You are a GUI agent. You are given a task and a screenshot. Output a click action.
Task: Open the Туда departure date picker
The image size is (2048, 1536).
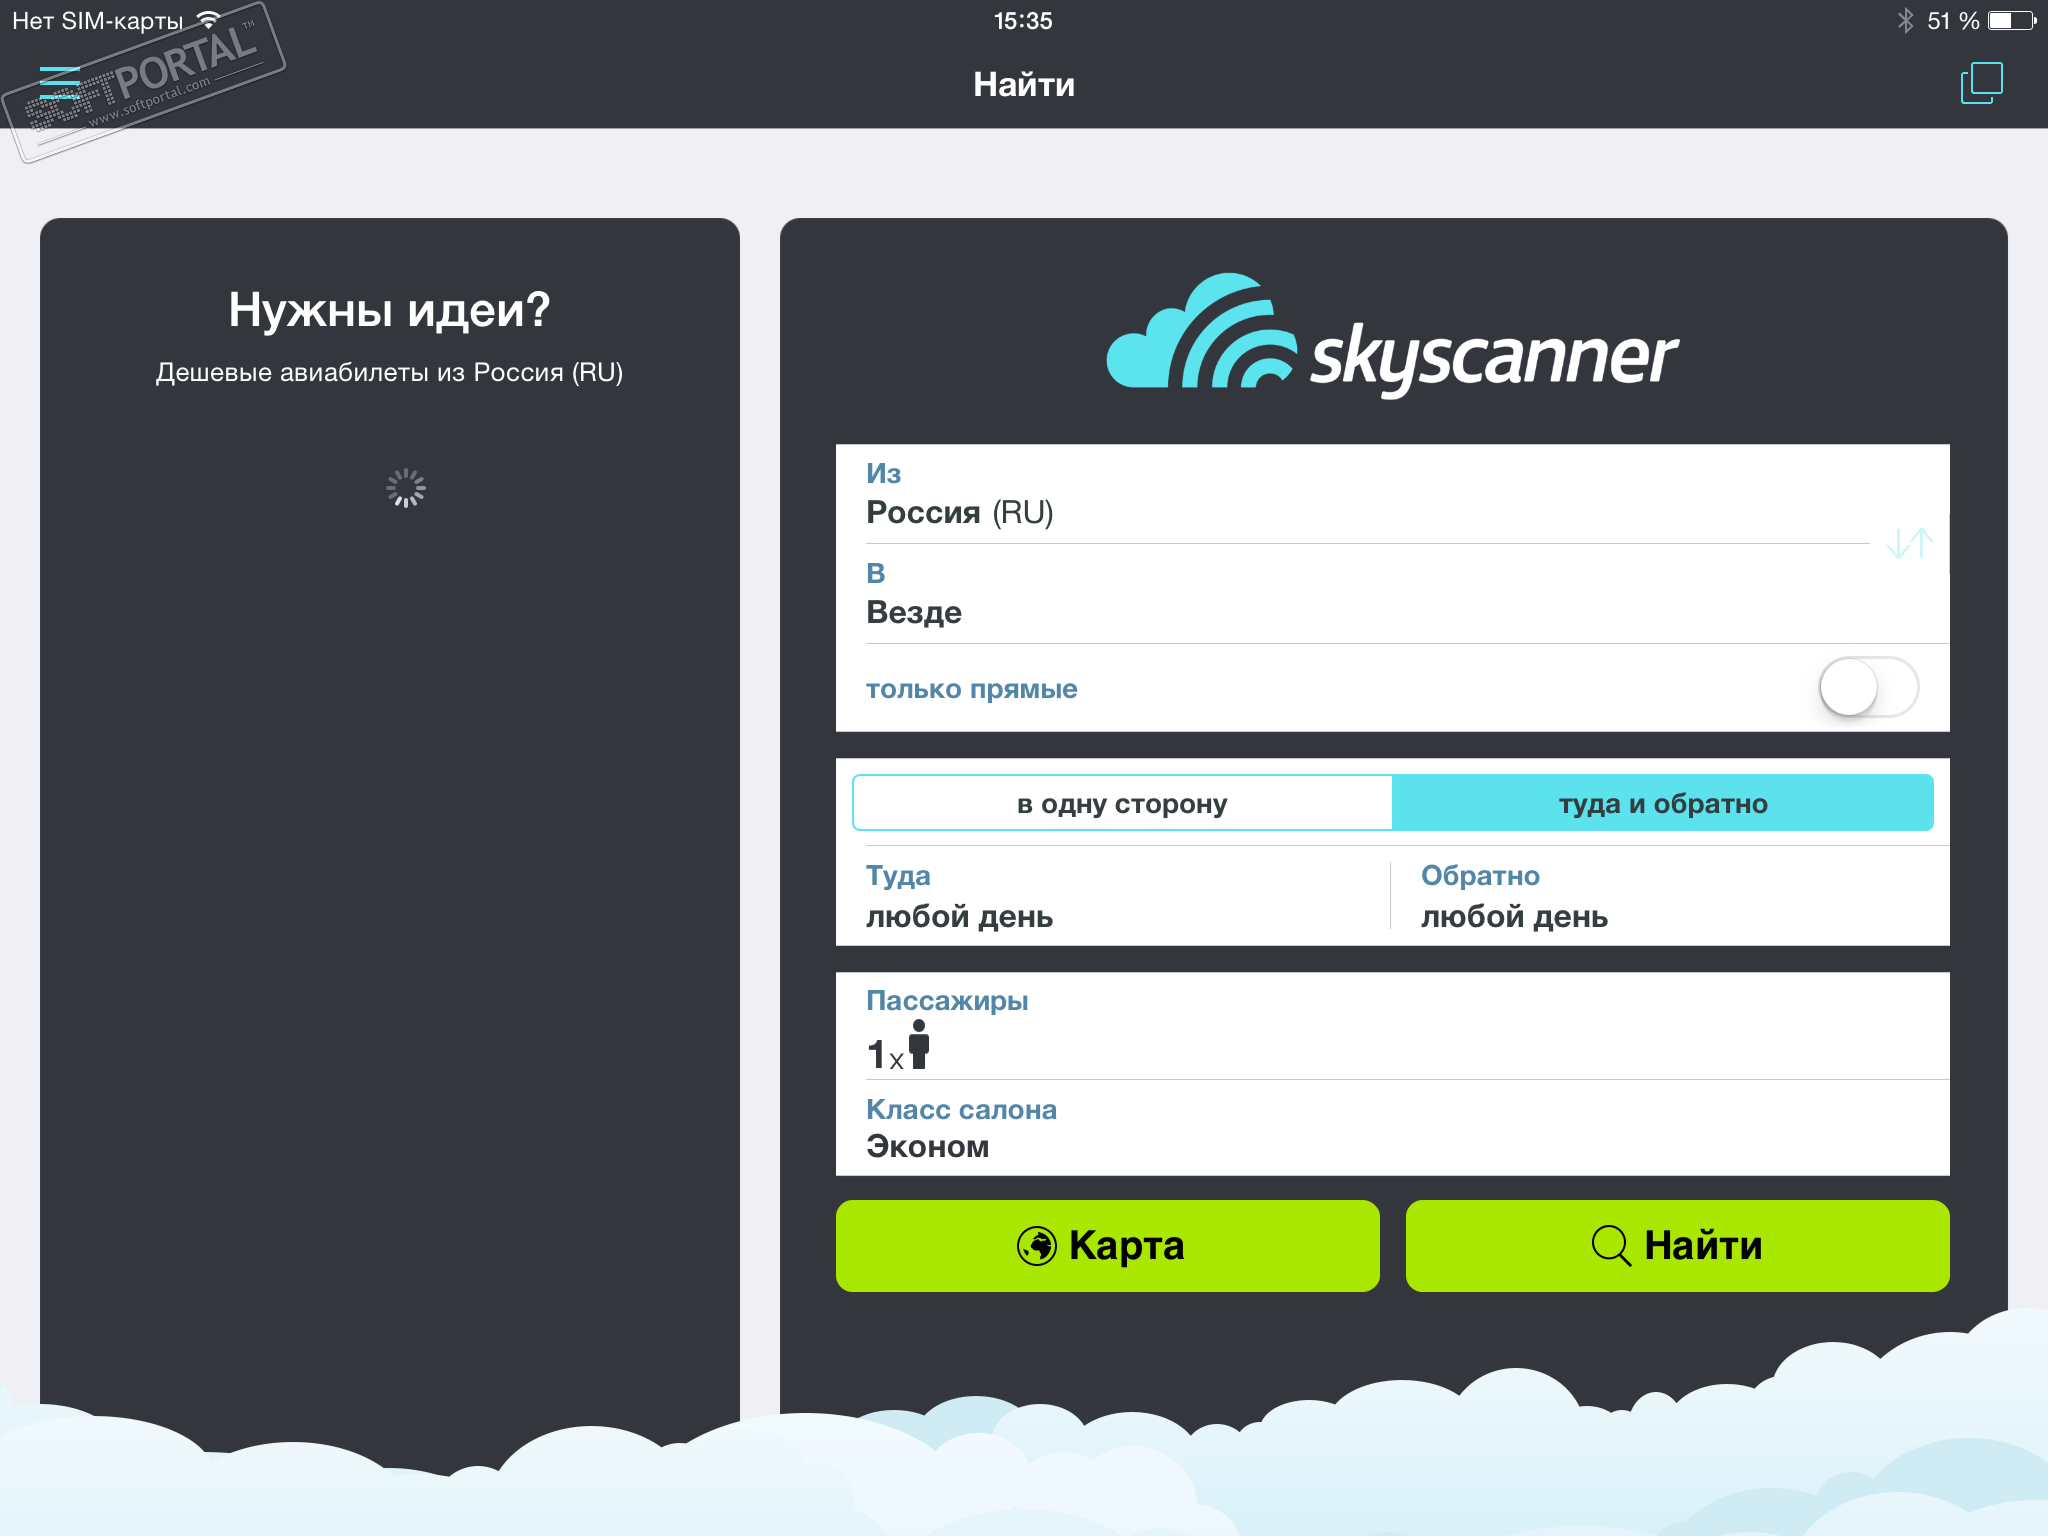click(1110, 897)
